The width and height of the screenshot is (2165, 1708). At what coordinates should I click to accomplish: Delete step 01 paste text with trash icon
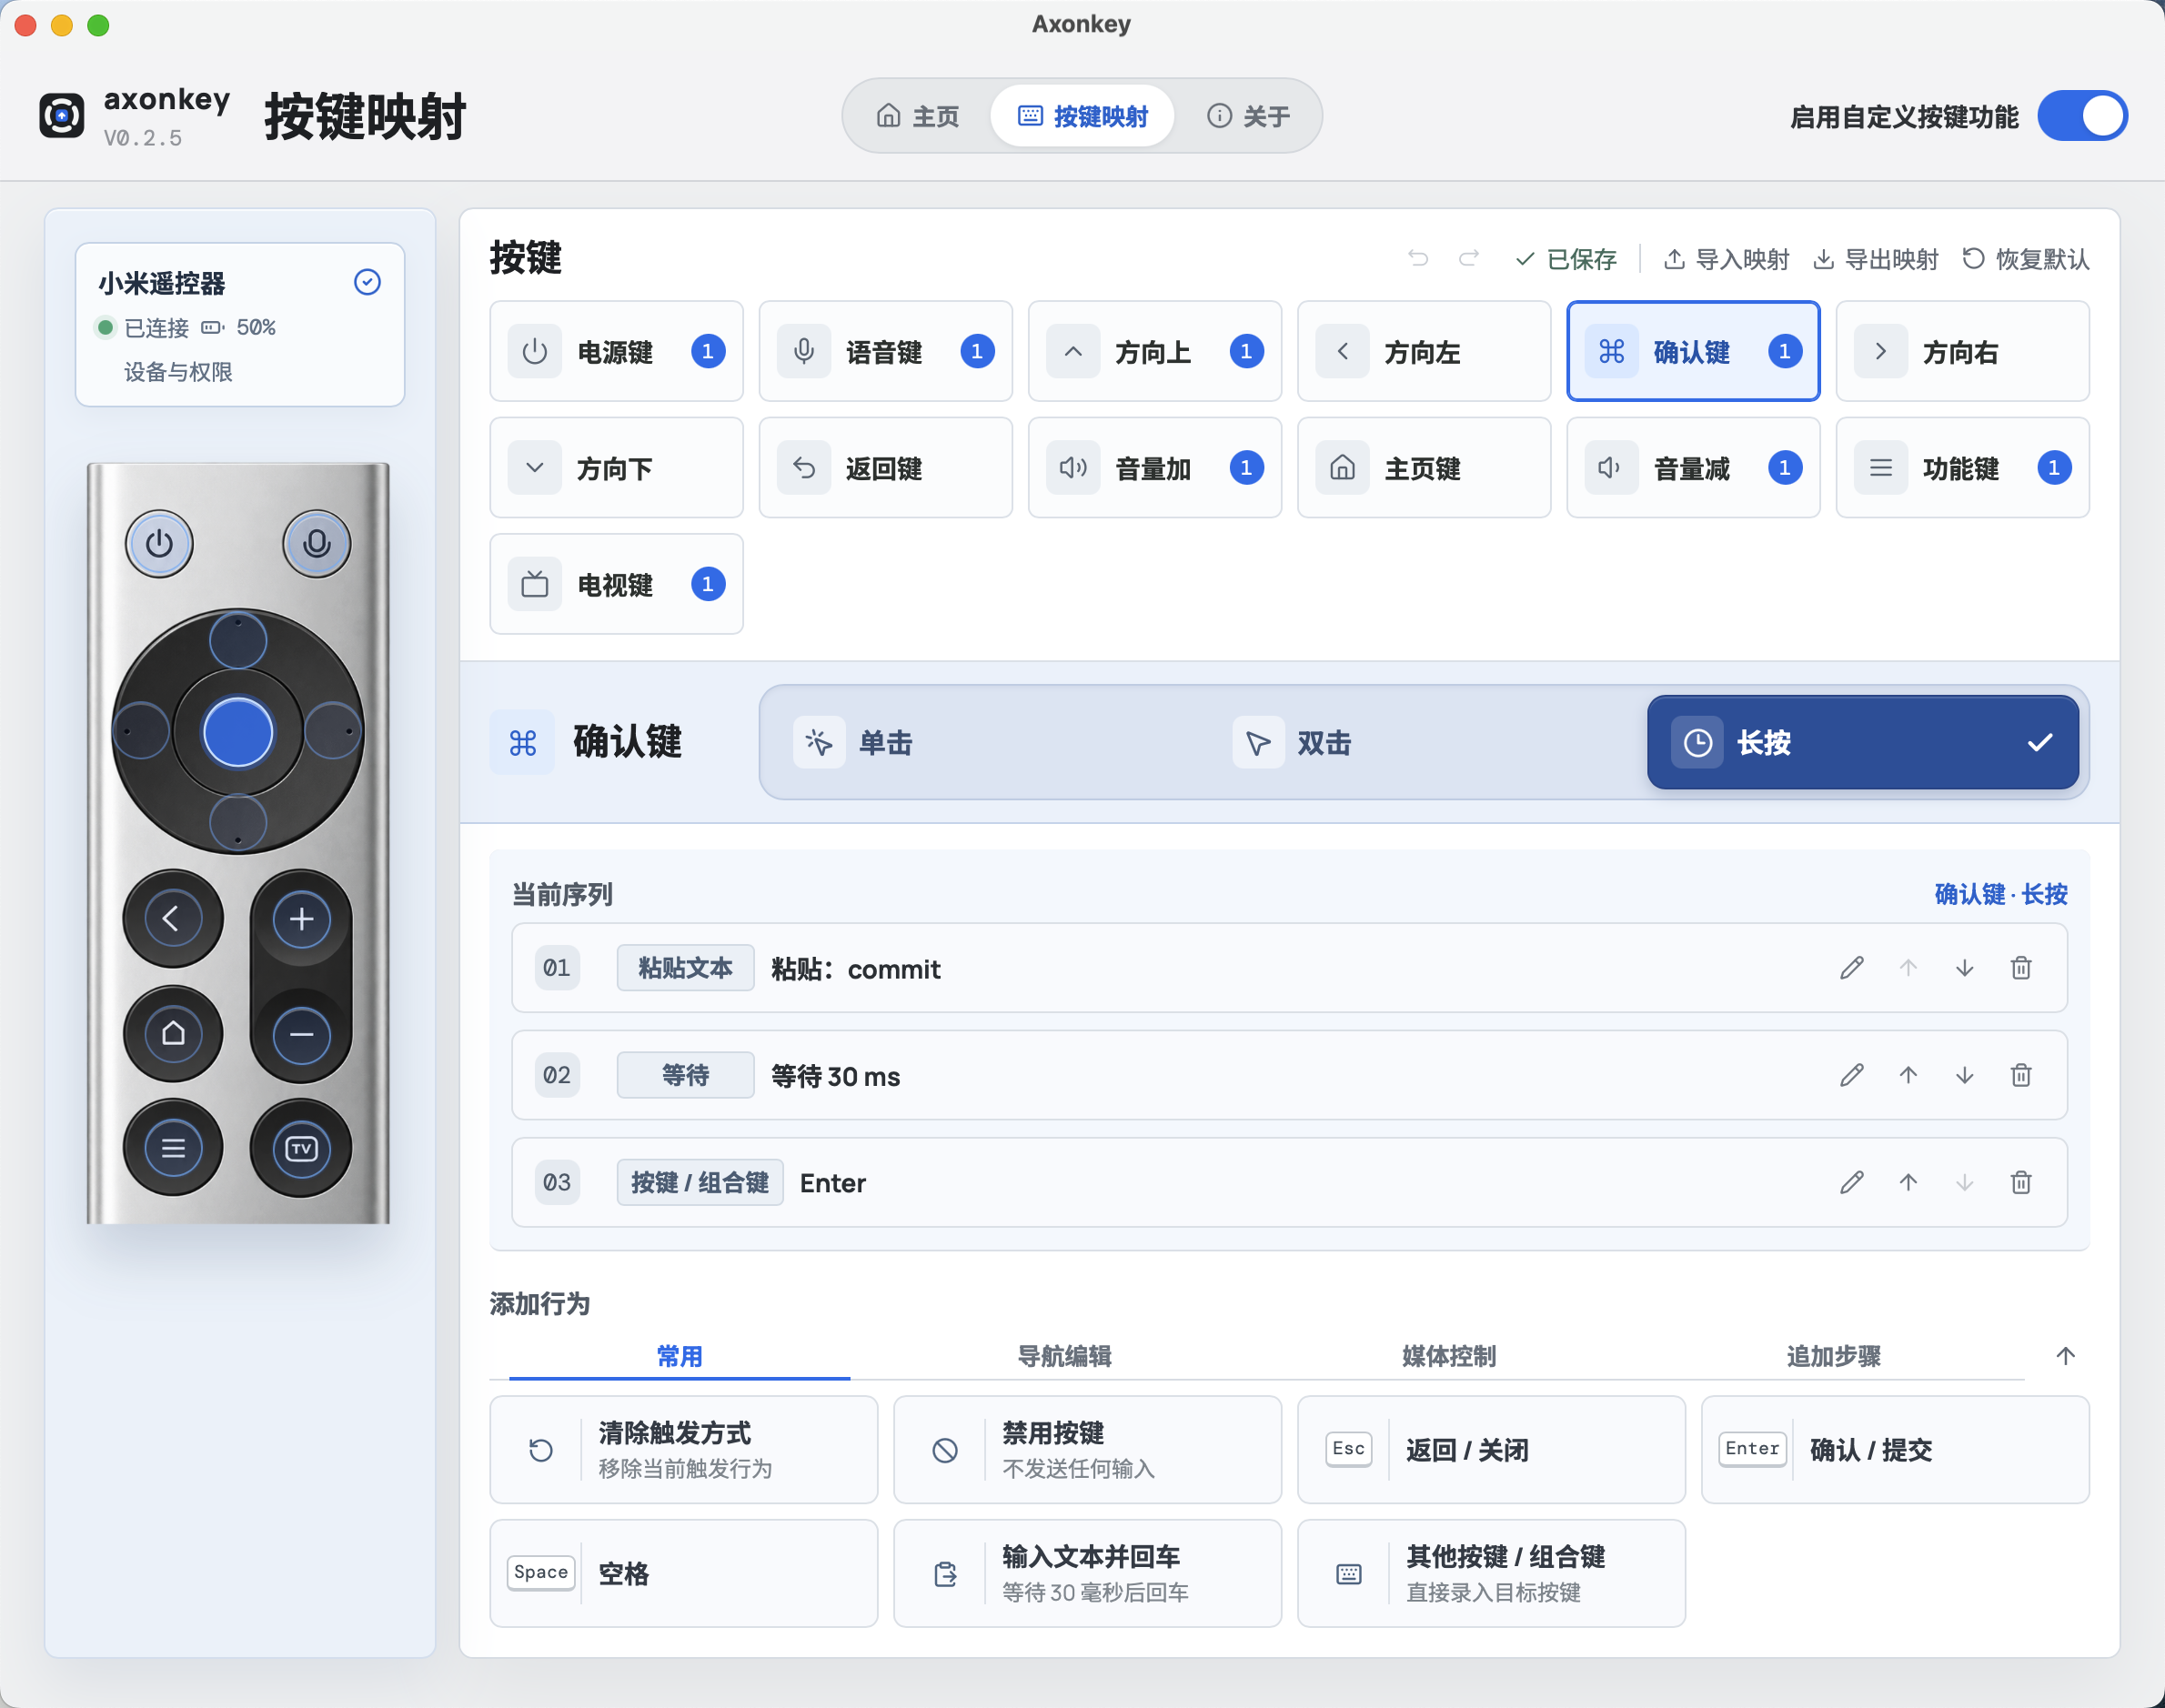click(2021, 968)
